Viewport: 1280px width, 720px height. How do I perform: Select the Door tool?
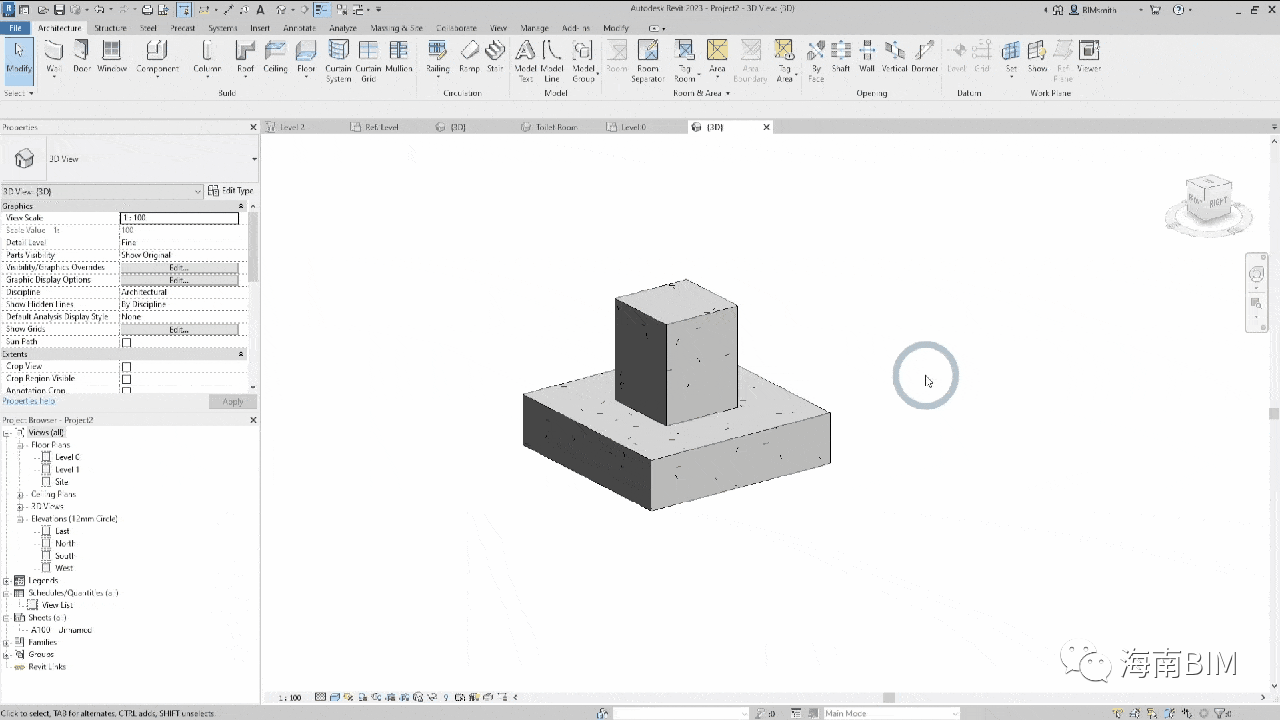(x=82, y=57)
